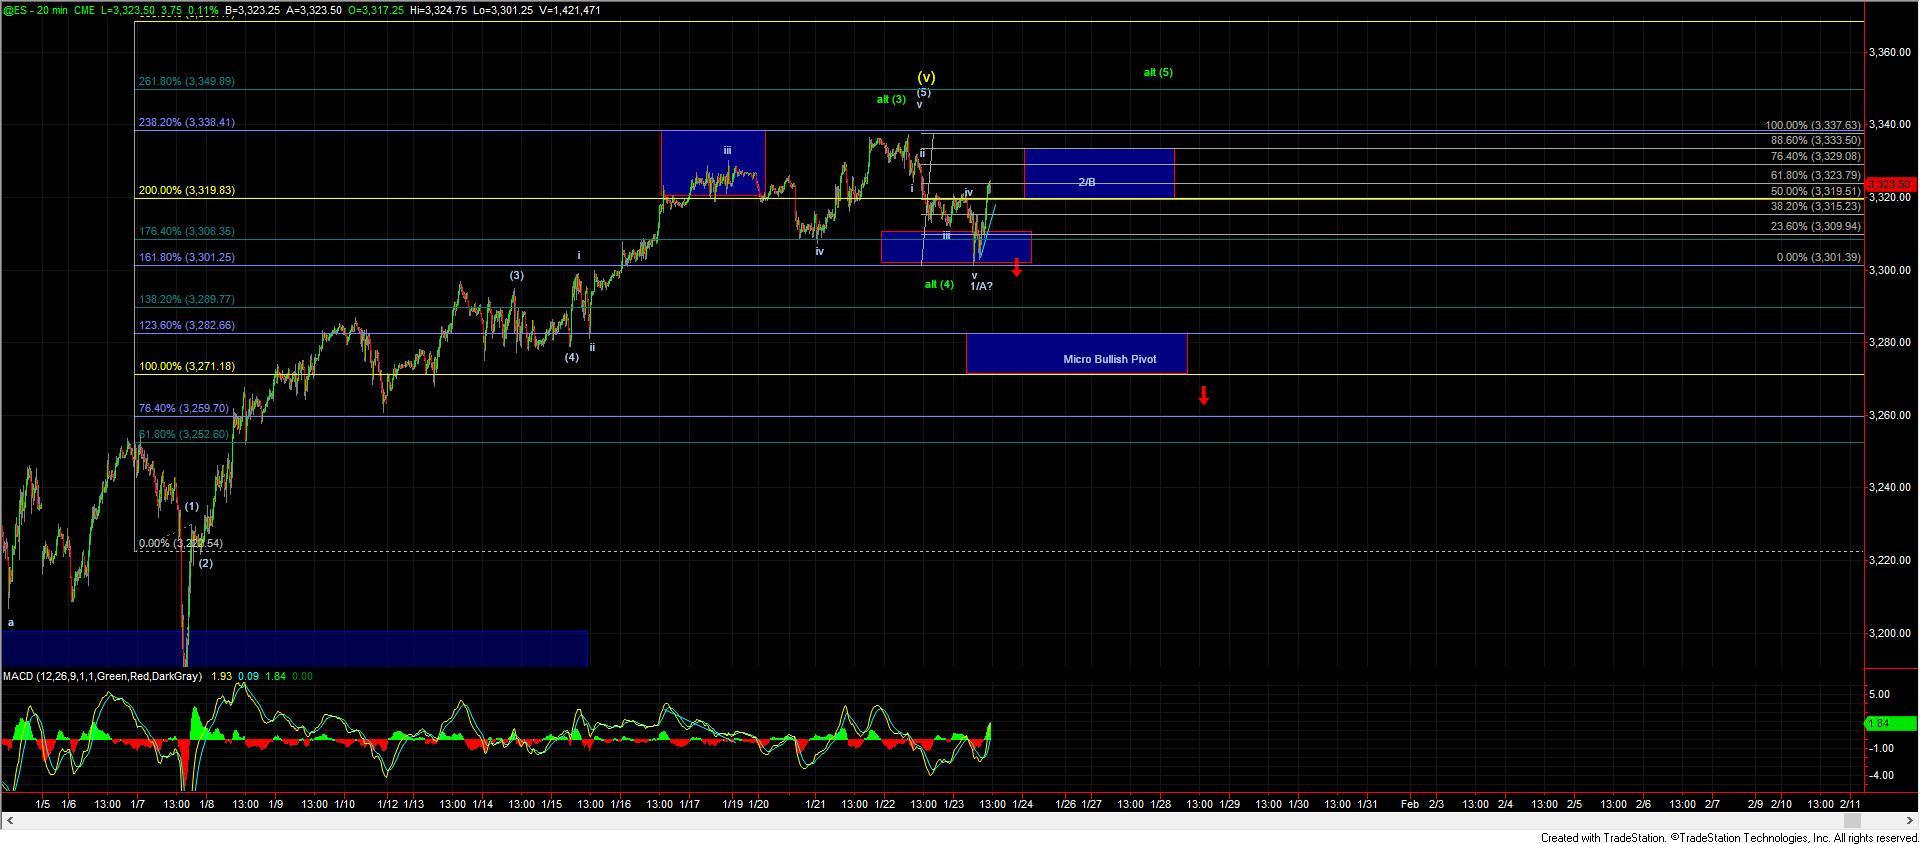
Task: Select the (1) wave label
Action: pos(191,506)
